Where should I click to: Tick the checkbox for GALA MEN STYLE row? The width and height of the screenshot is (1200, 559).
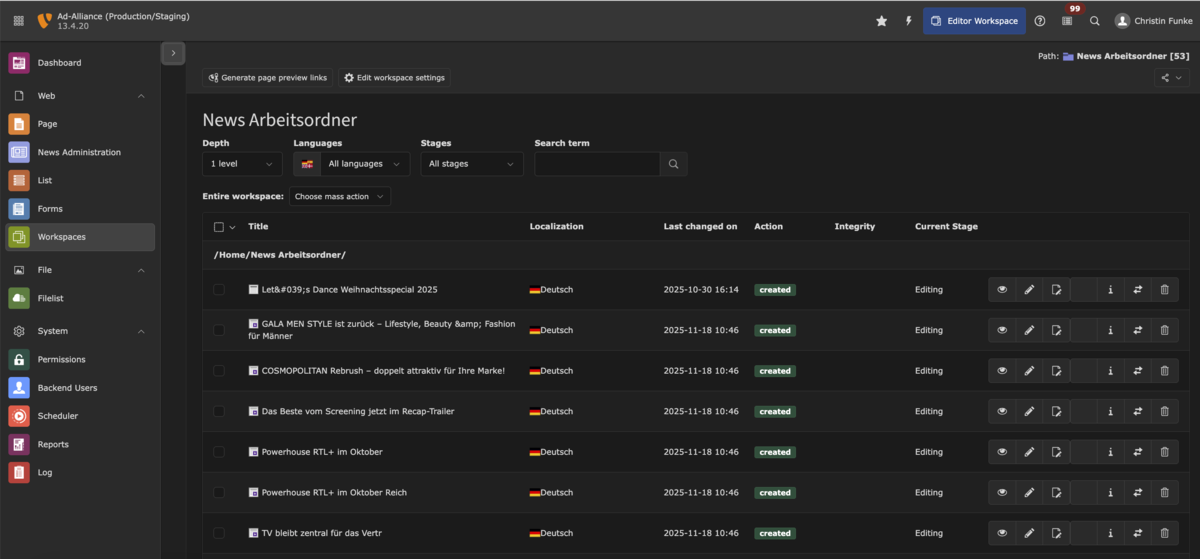coord(219,330)
